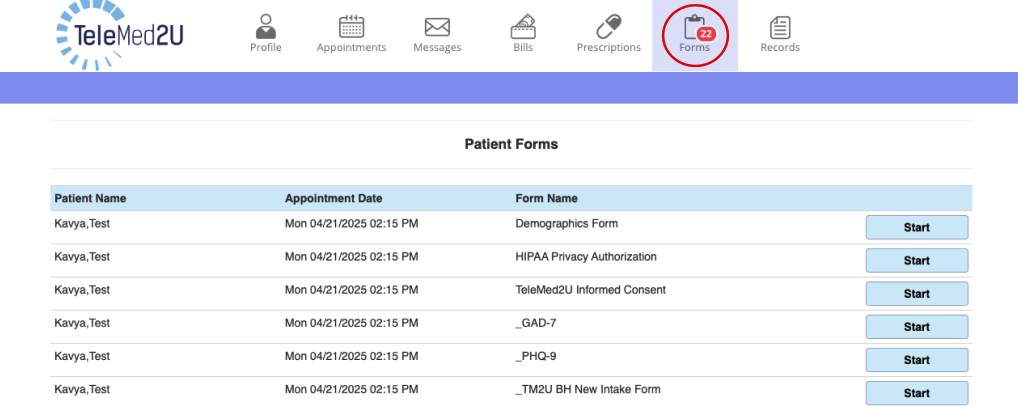Image resolution: width=1018 pixels, height=408 pixels.
Task: Click the appointment date in New Intake row
Action: point(351,389)
